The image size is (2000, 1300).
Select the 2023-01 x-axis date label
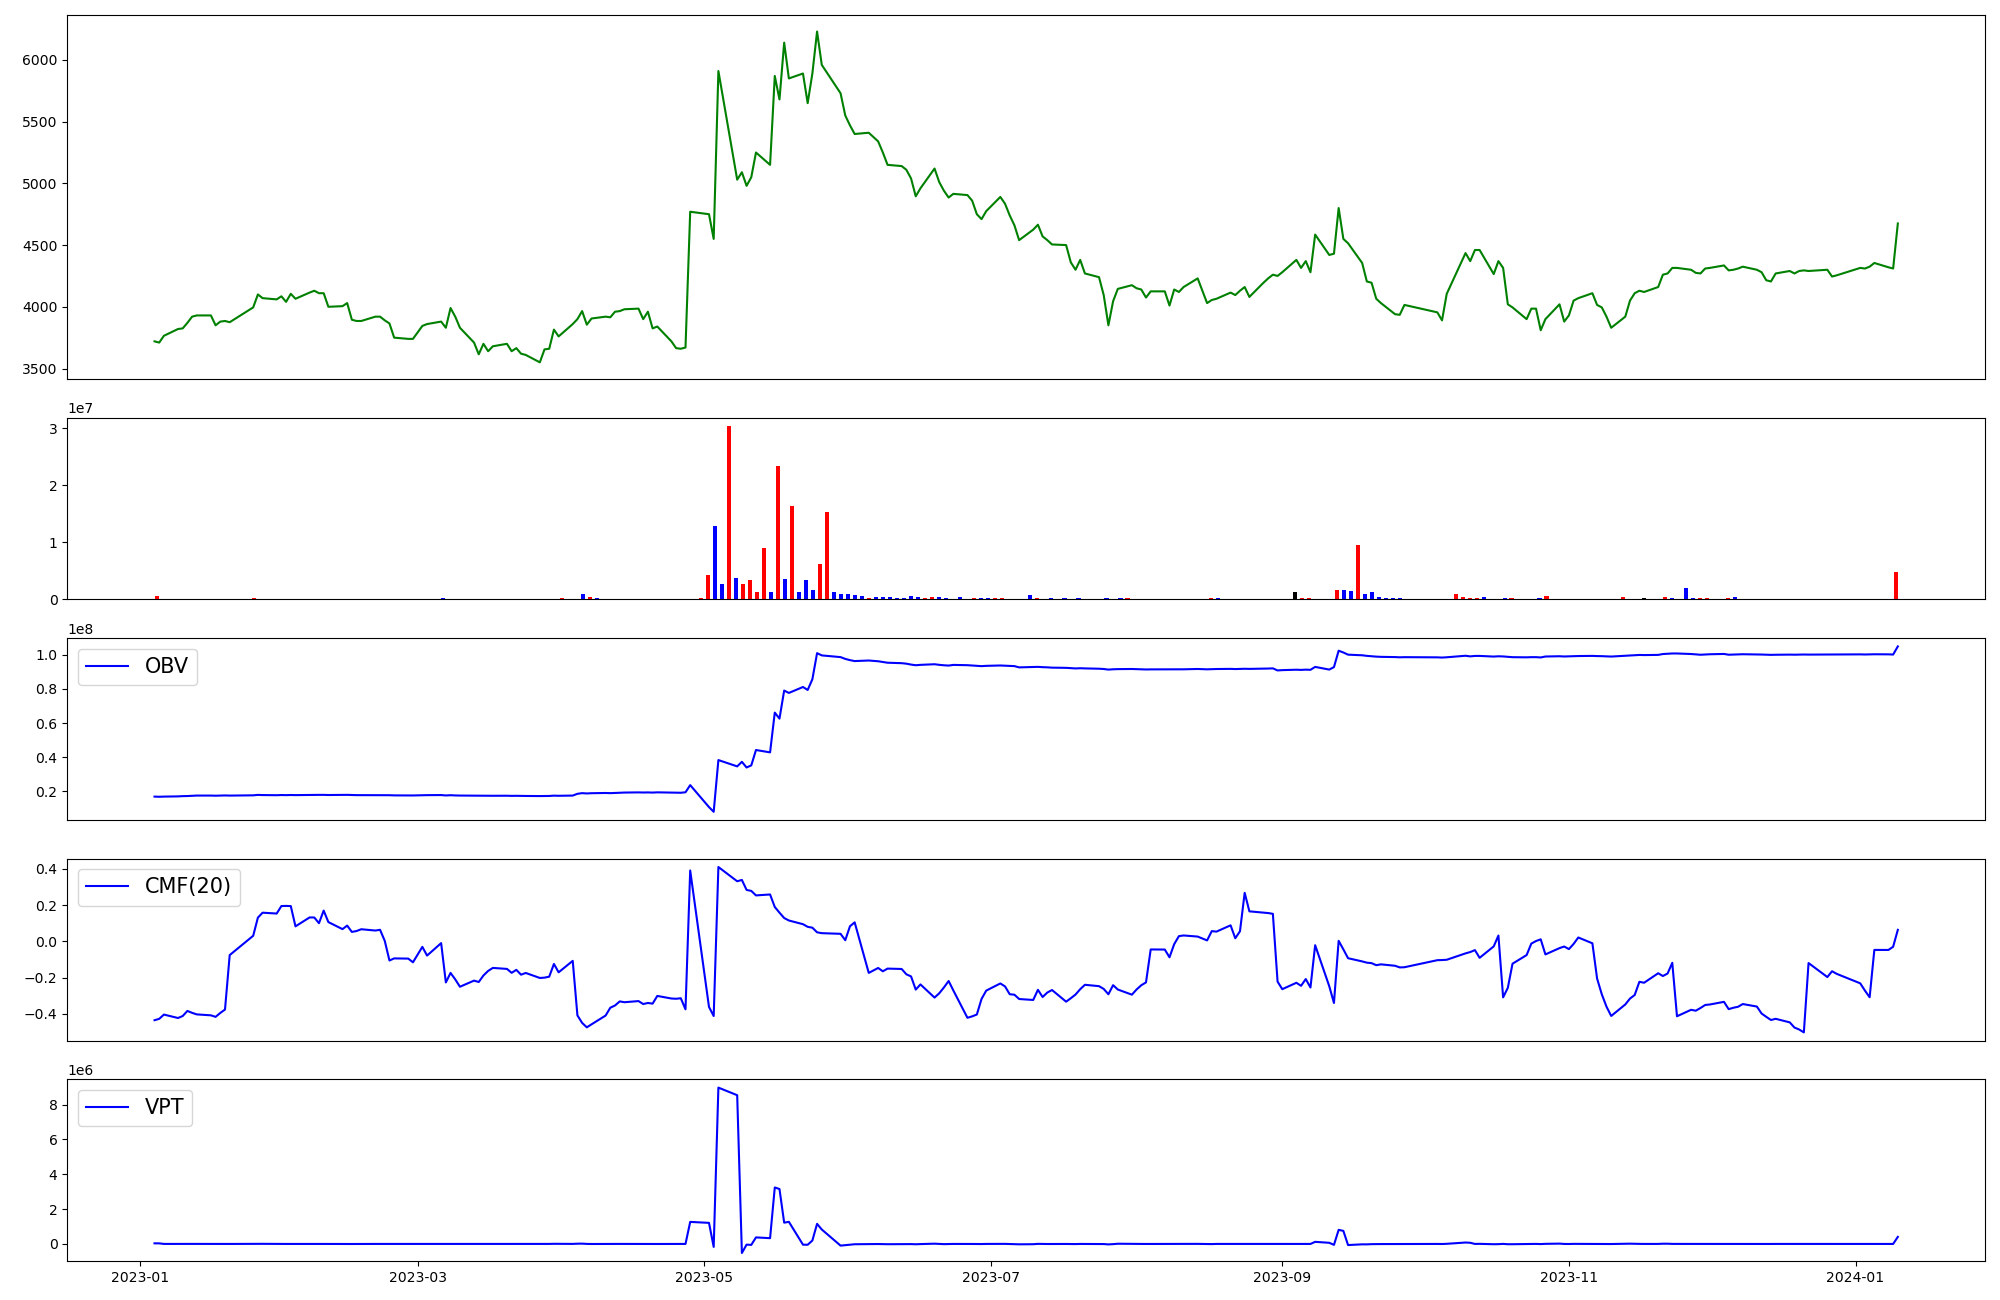click(140, 1277)
